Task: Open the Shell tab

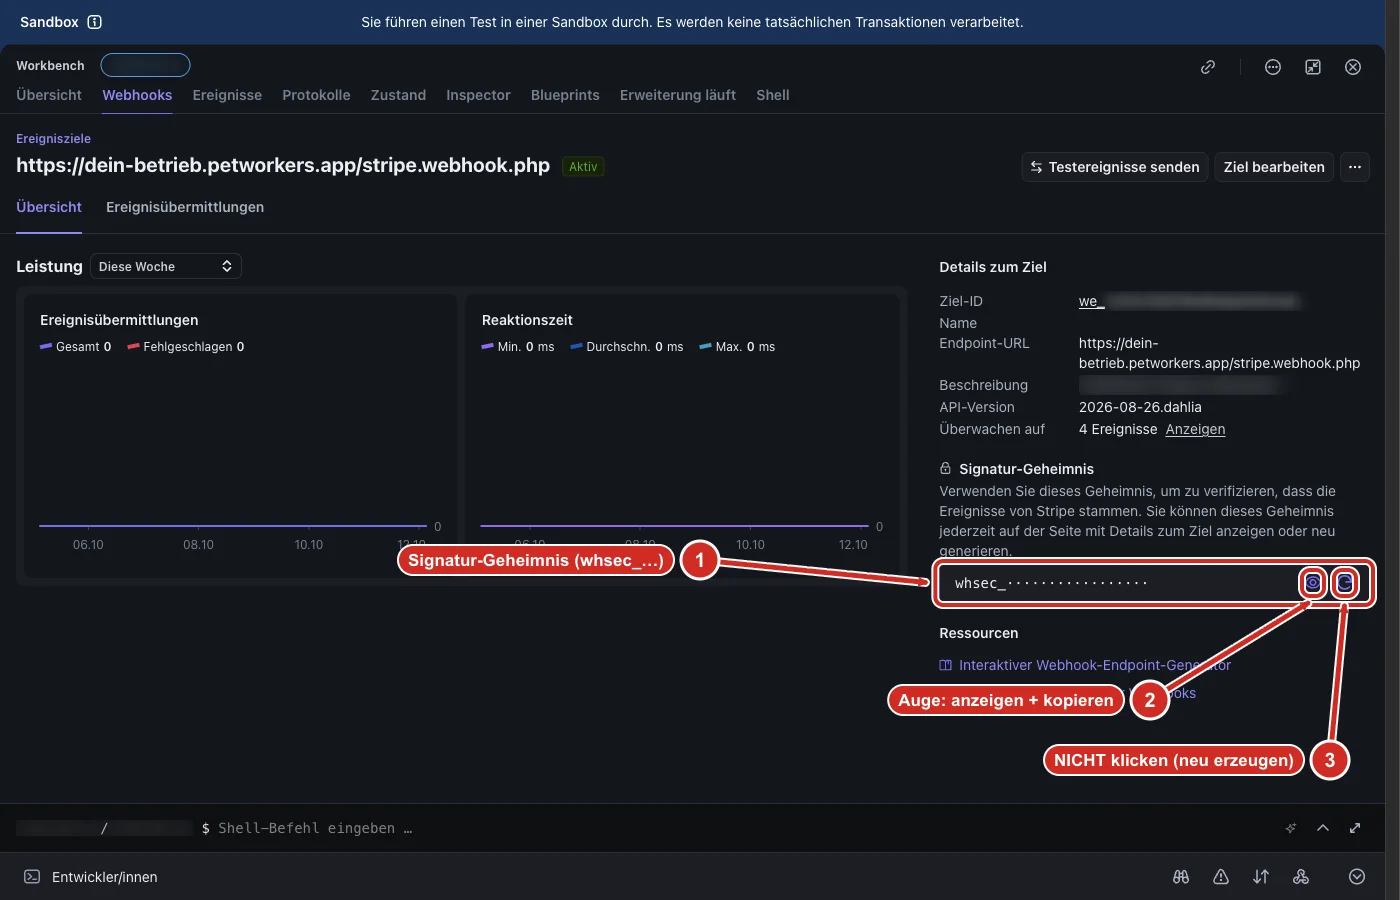Action: pos(773,95)
